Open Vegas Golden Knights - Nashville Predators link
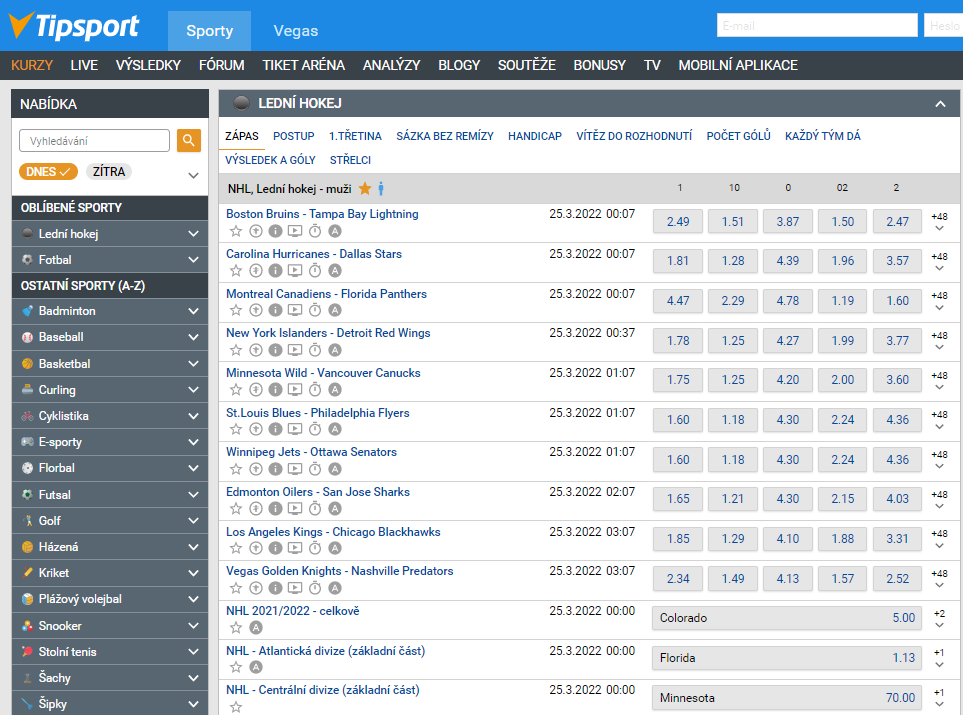 click(340, 571)
